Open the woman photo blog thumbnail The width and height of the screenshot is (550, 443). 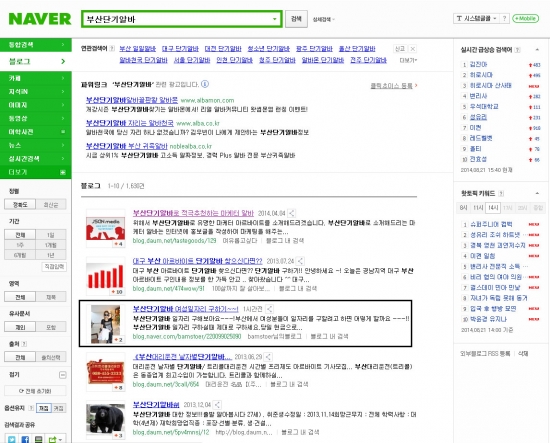click(x=105, y=324)
